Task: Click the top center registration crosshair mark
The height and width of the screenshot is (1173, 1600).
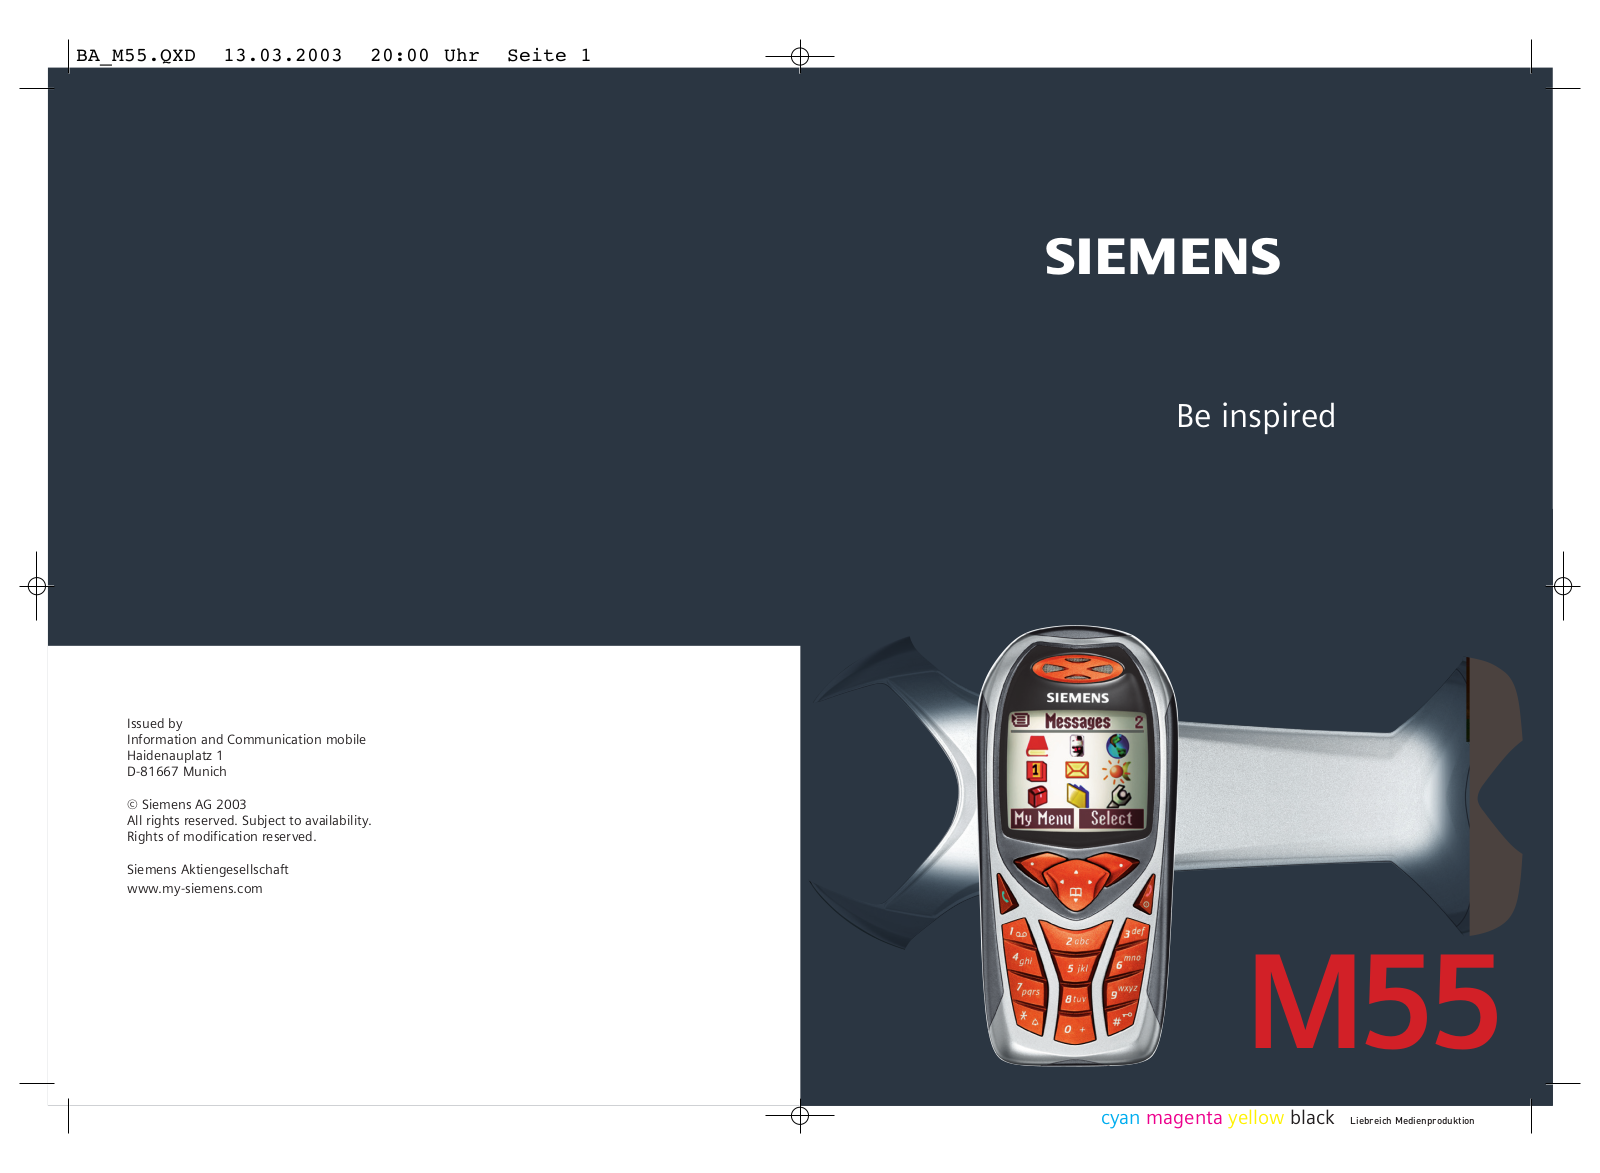Action: pyautogui.click(x=800, y=56)
